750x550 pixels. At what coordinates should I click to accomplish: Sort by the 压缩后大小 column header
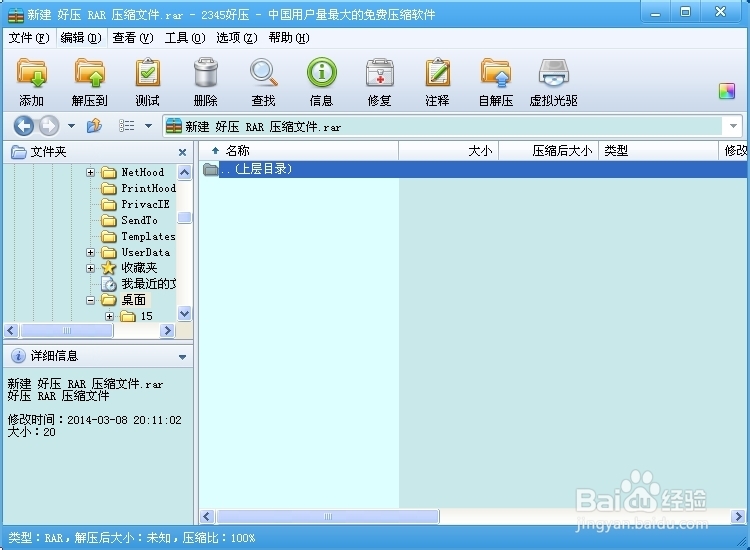point(549,151)
